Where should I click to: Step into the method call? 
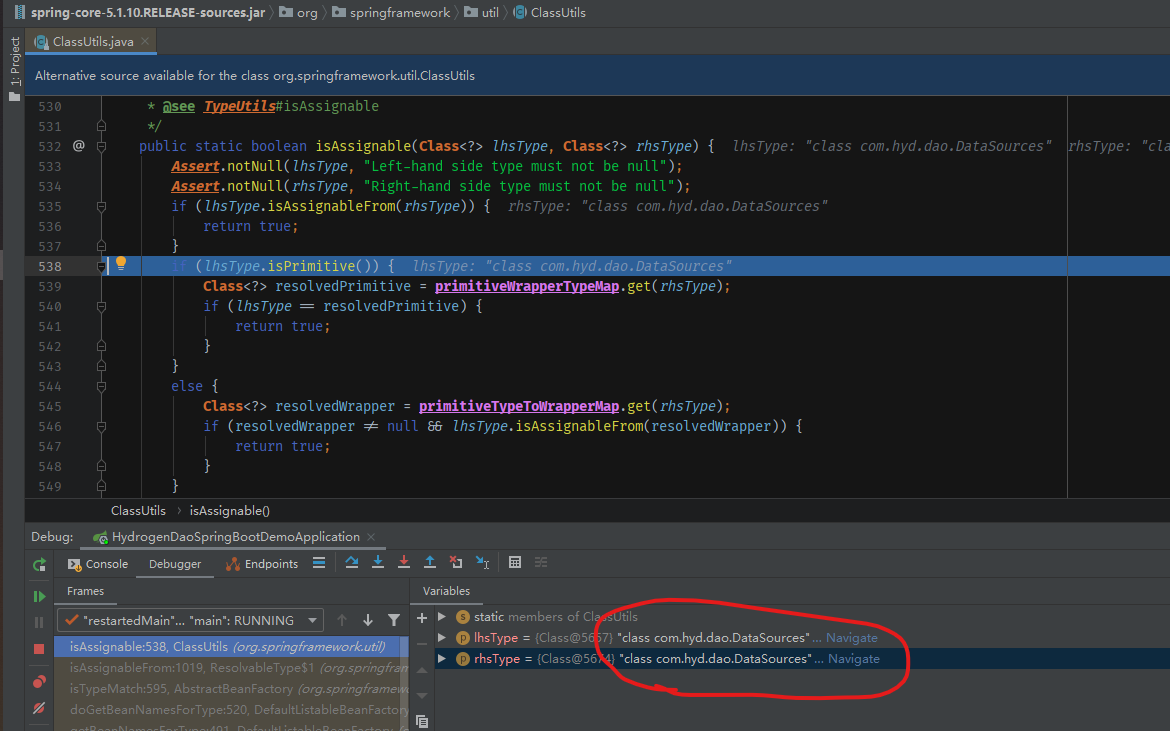click(378, 562)
